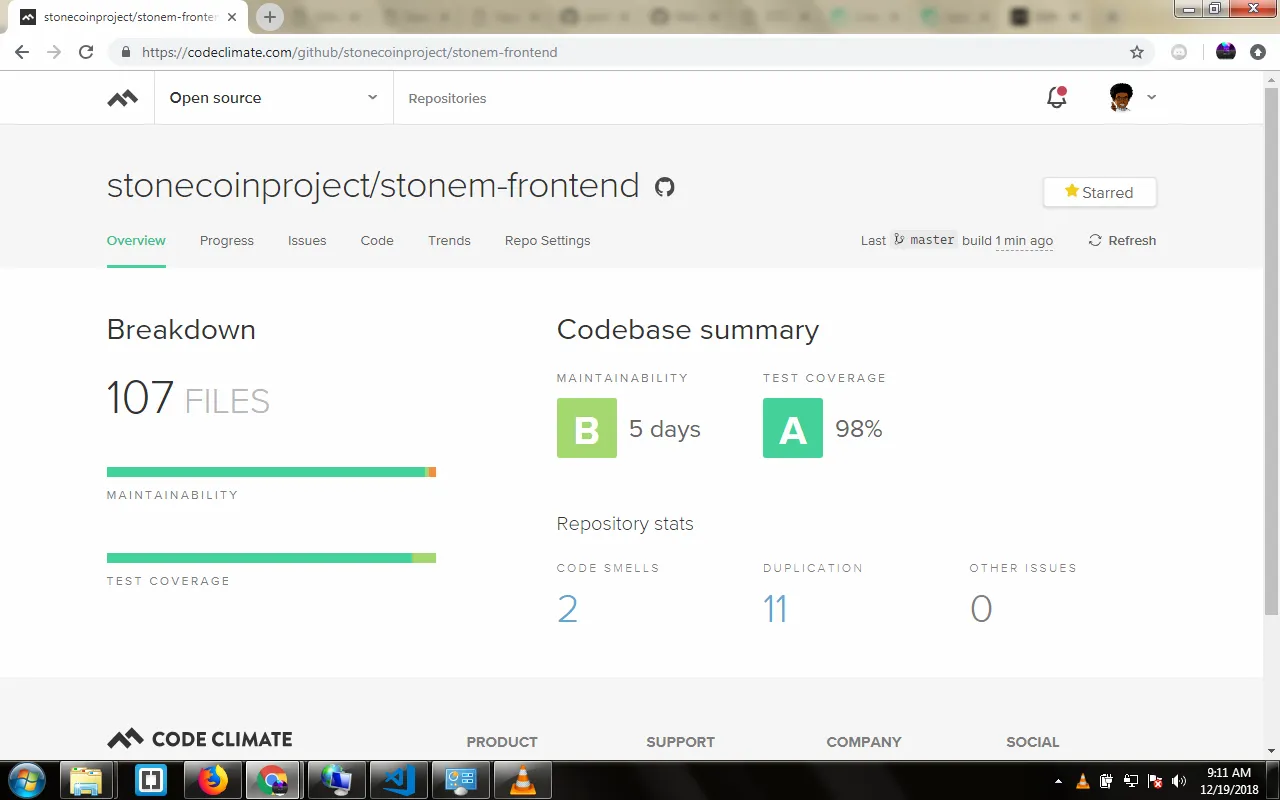
Task: Click the address bar URL
Action: coord(349,52)
